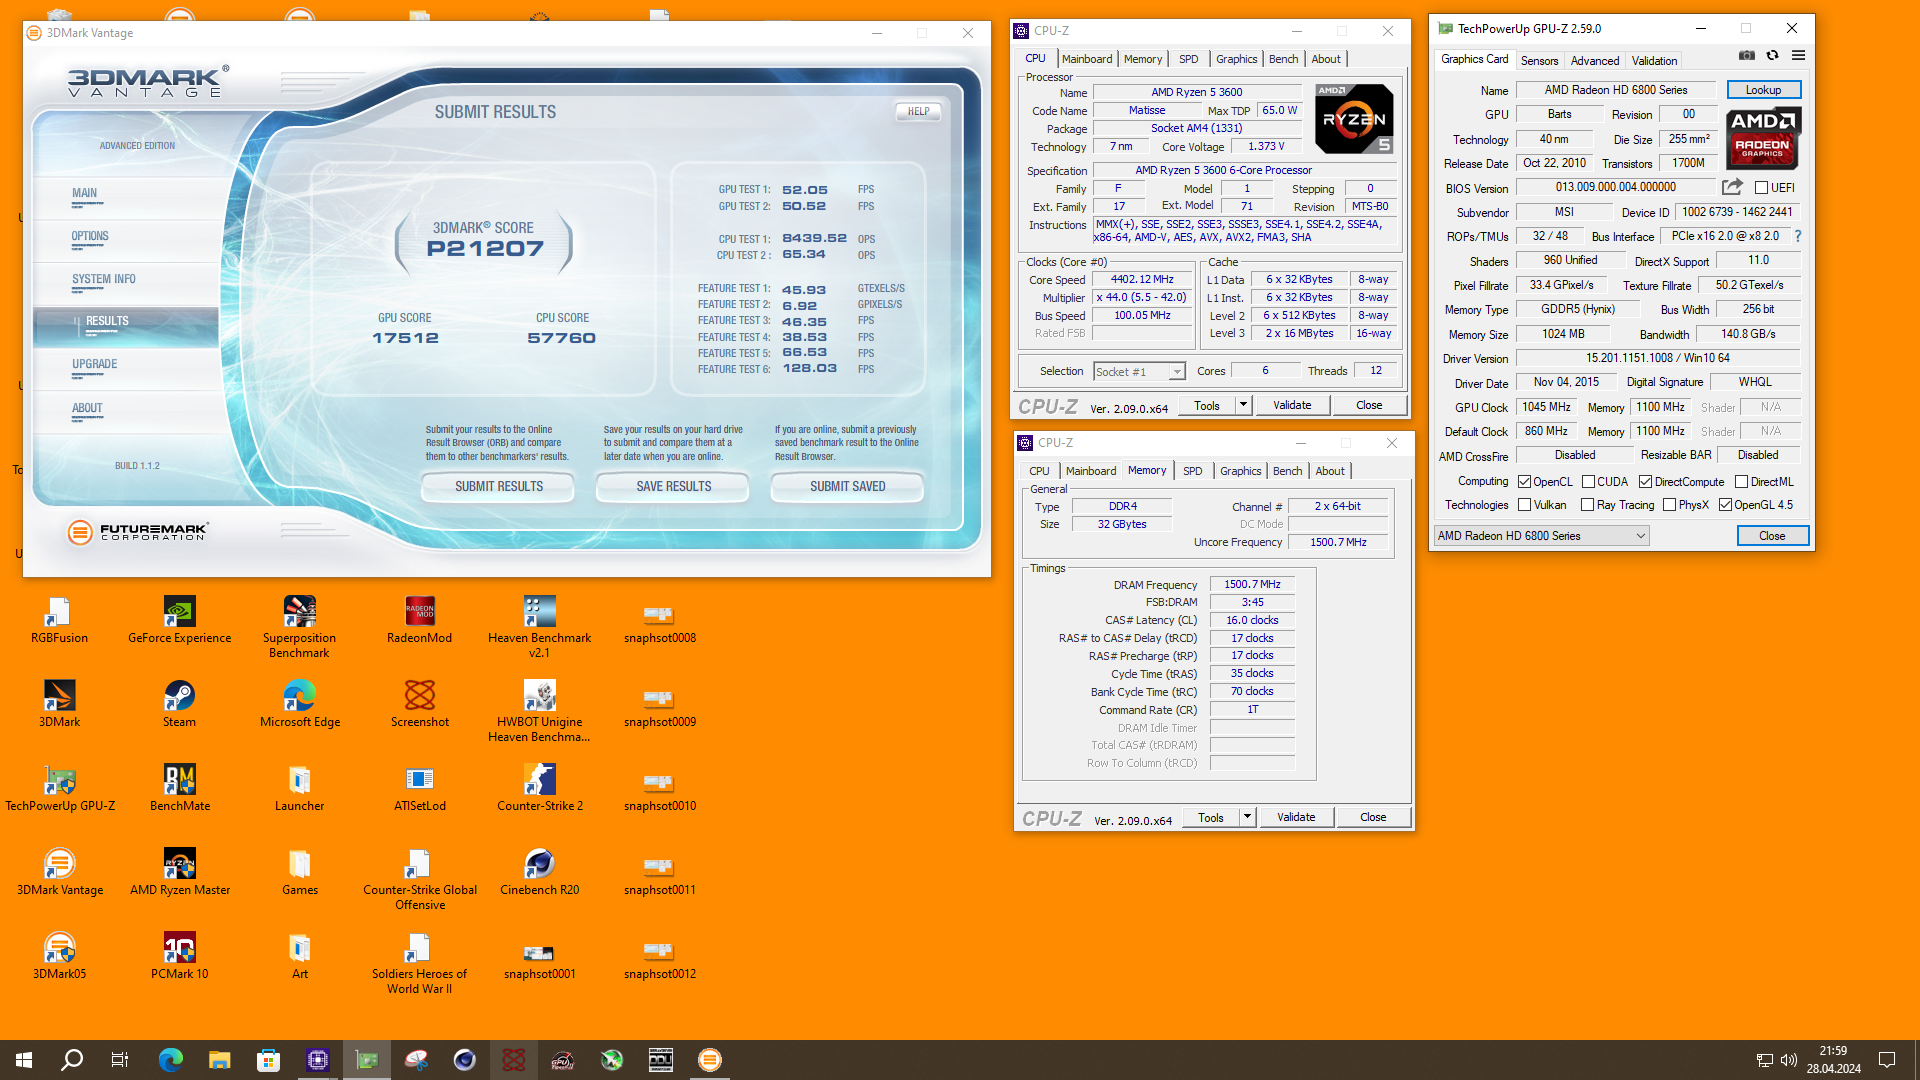
Task: Expand Tools dropdown arrow in CPU-Z CPU window
Action: [1243, 405]
